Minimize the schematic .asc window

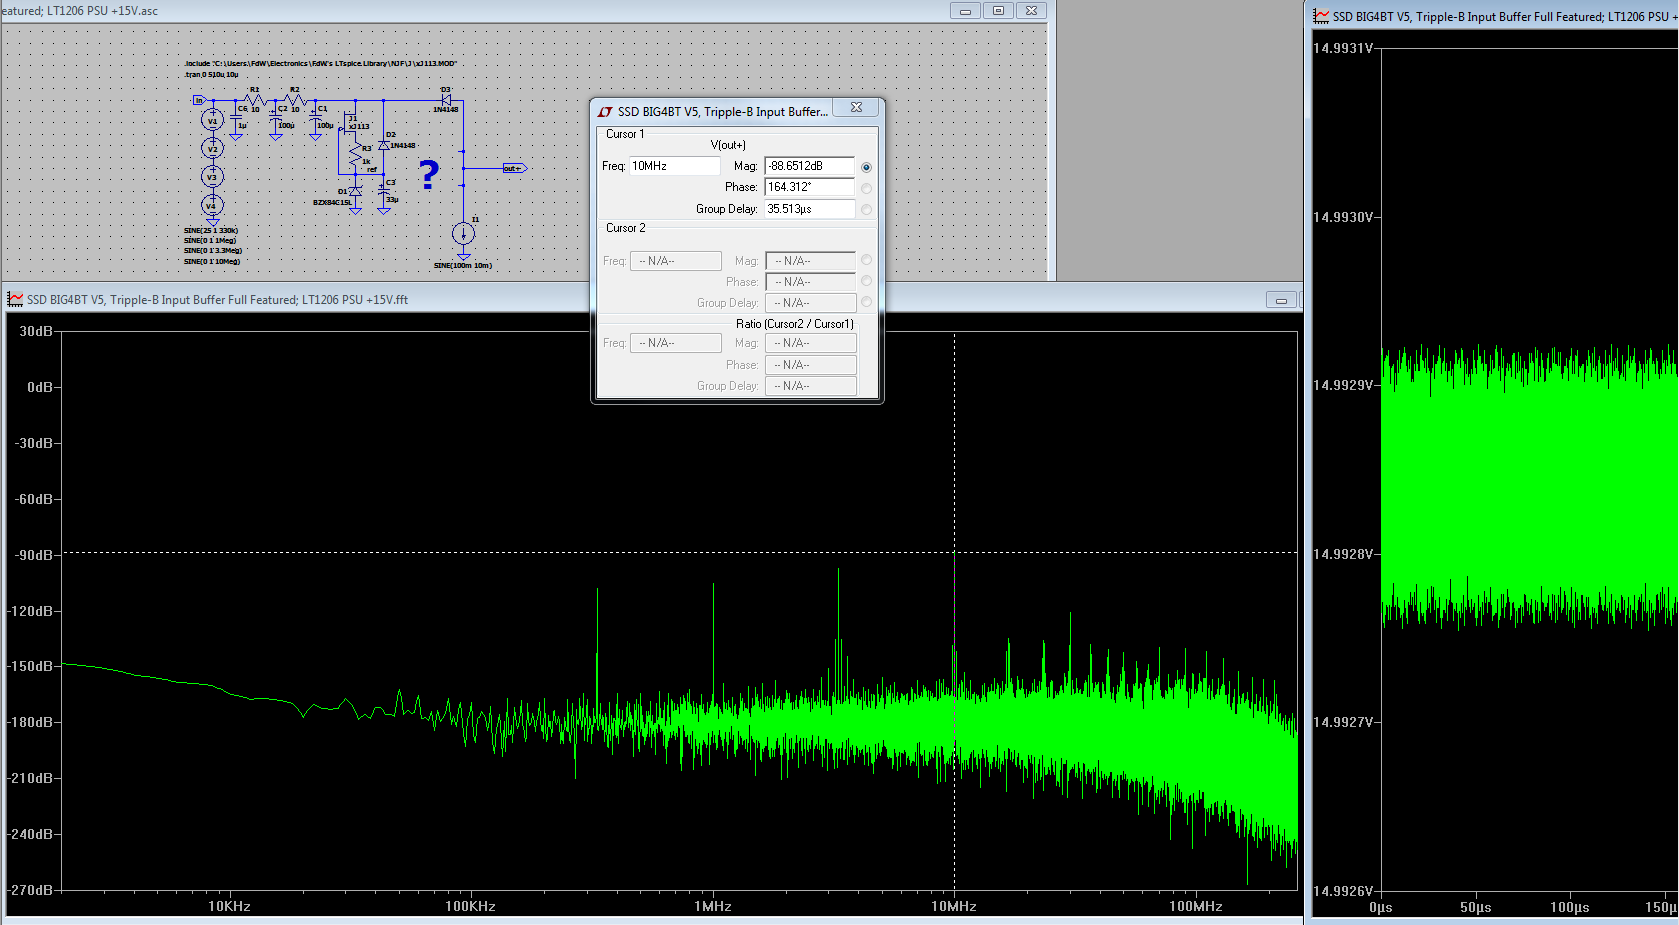pyautogui.click(x=965, y=11)
